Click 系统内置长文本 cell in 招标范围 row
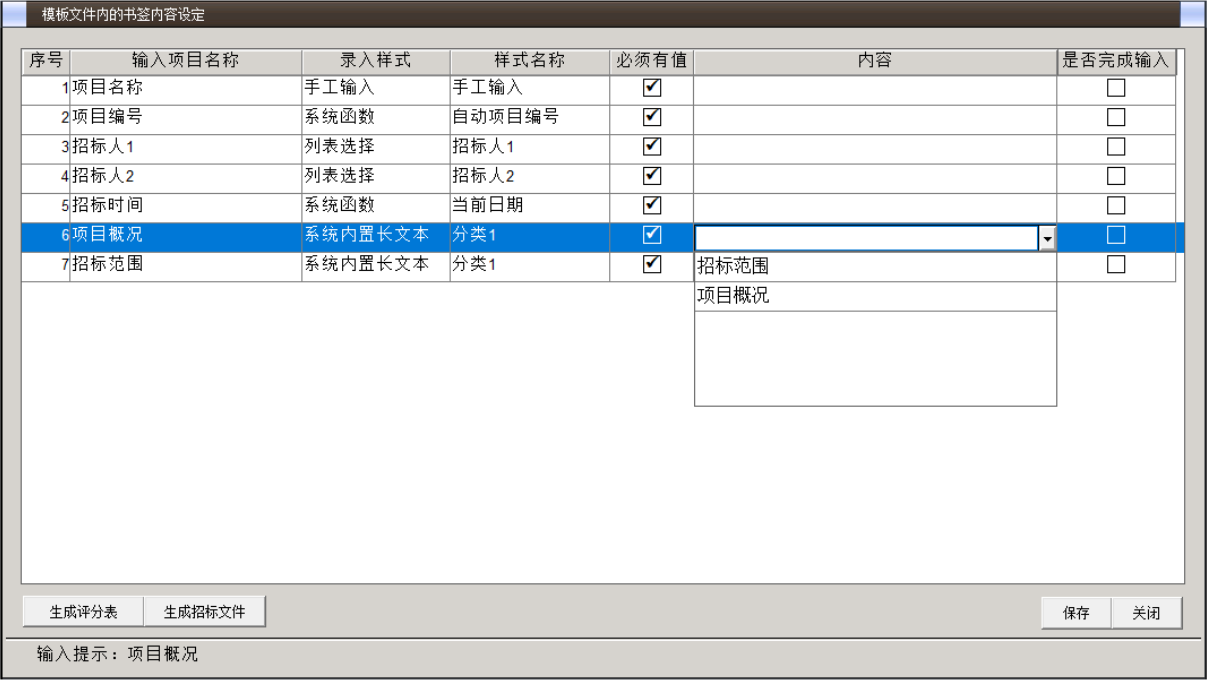1207x680 pixels. tap(376, 266)
